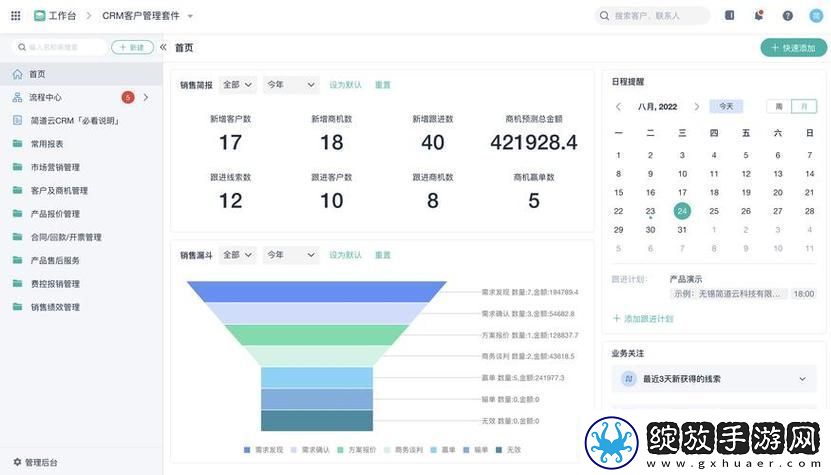
Task: Click the folder icon for 产品报价管理
Action: point(17,214)
